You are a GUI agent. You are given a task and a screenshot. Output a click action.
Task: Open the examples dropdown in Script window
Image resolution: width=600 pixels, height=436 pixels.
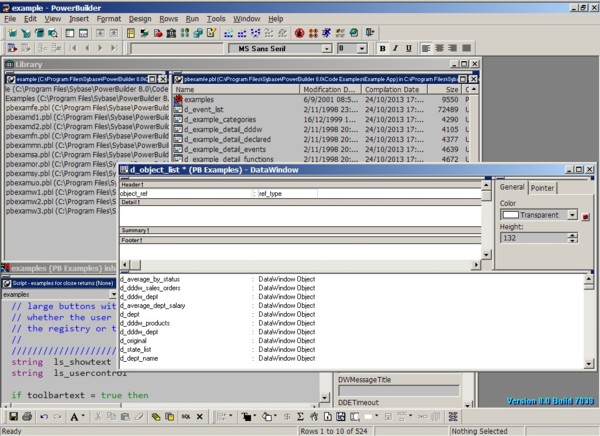tap(113, 294)
